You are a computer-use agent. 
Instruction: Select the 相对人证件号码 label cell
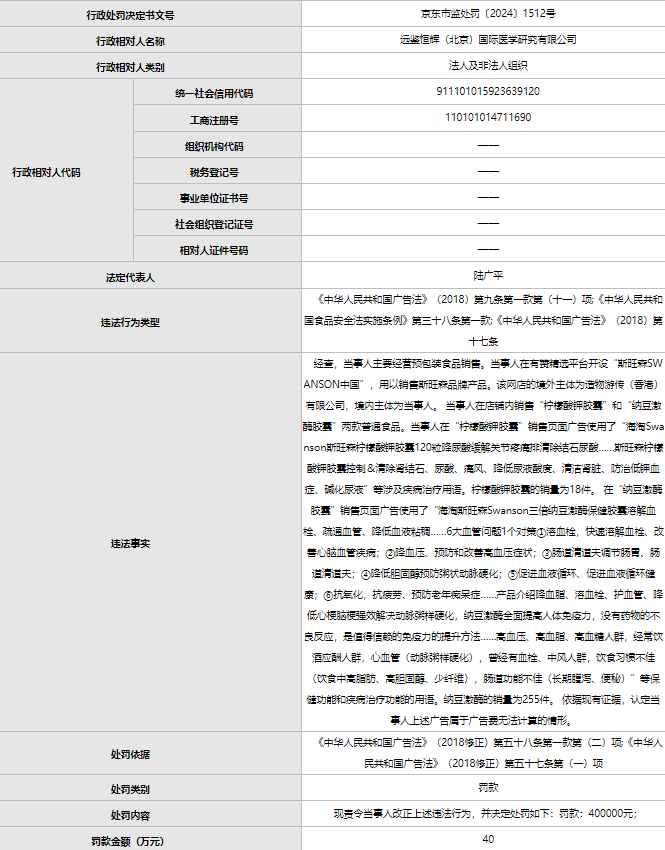point(214,250)
